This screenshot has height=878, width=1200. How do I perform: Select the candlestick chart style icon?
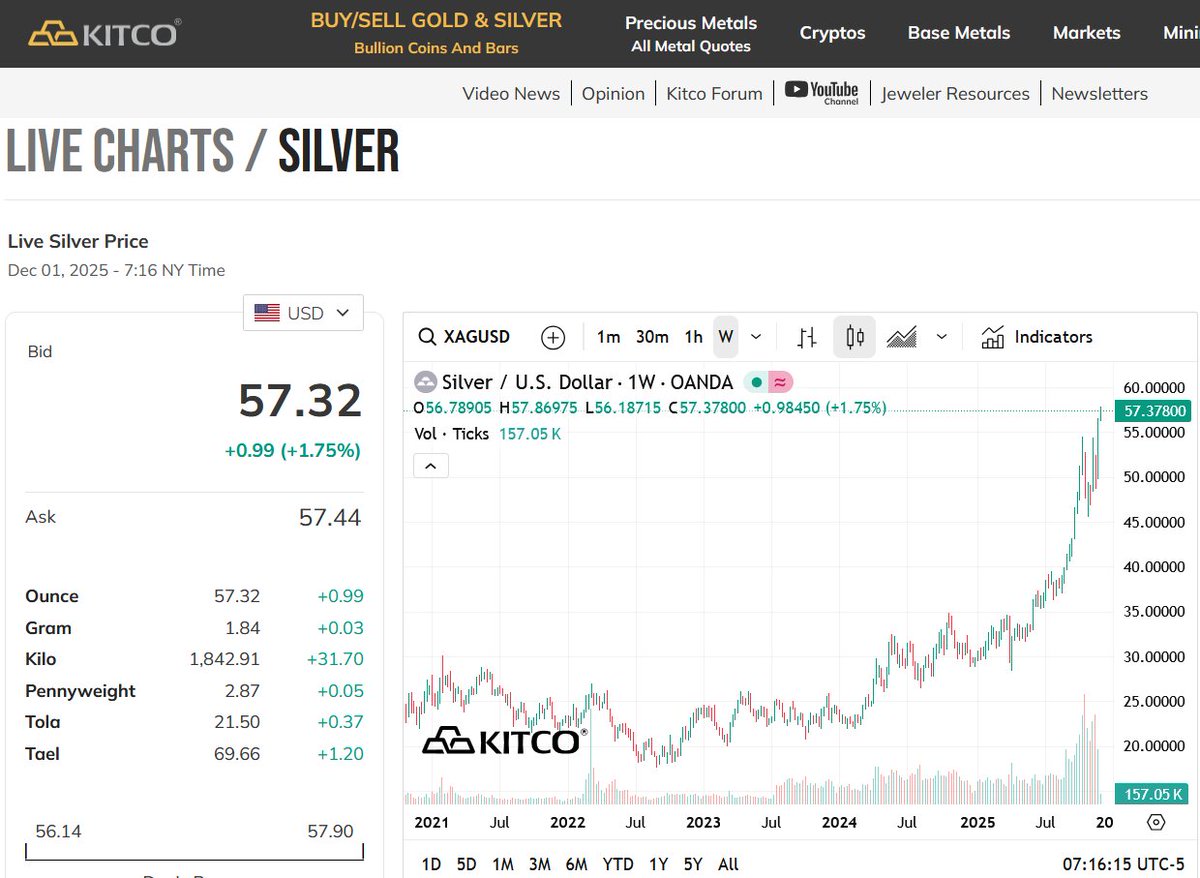[x=855, y=336]
